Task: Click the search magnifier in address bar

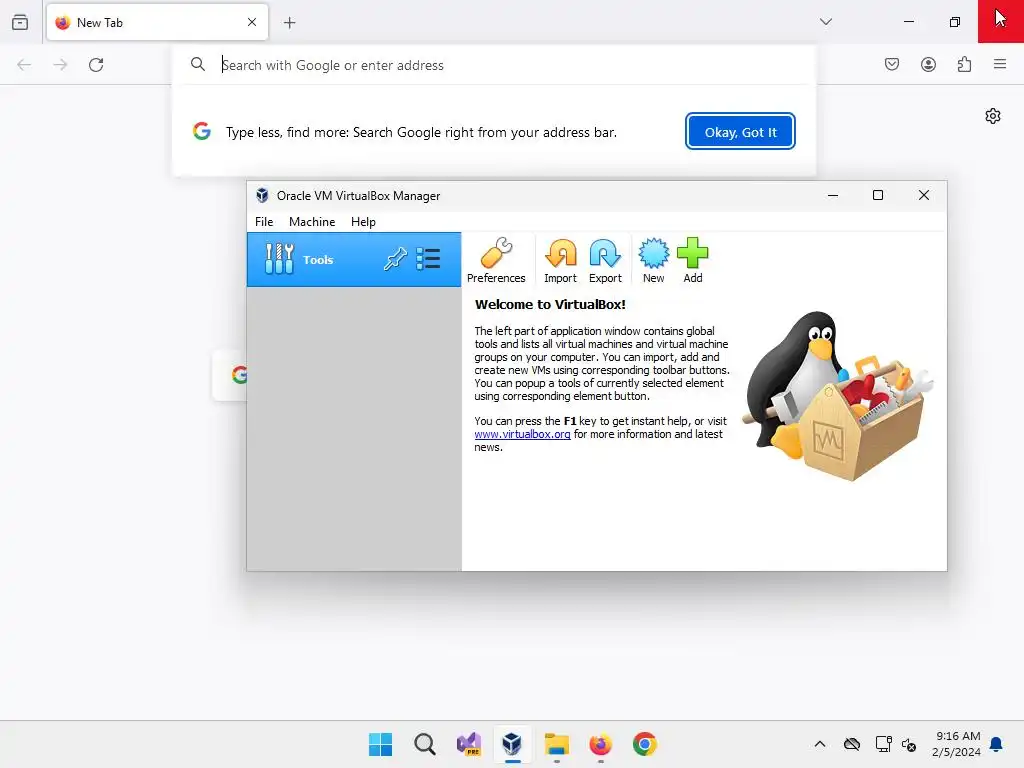Action: (198, 64)
